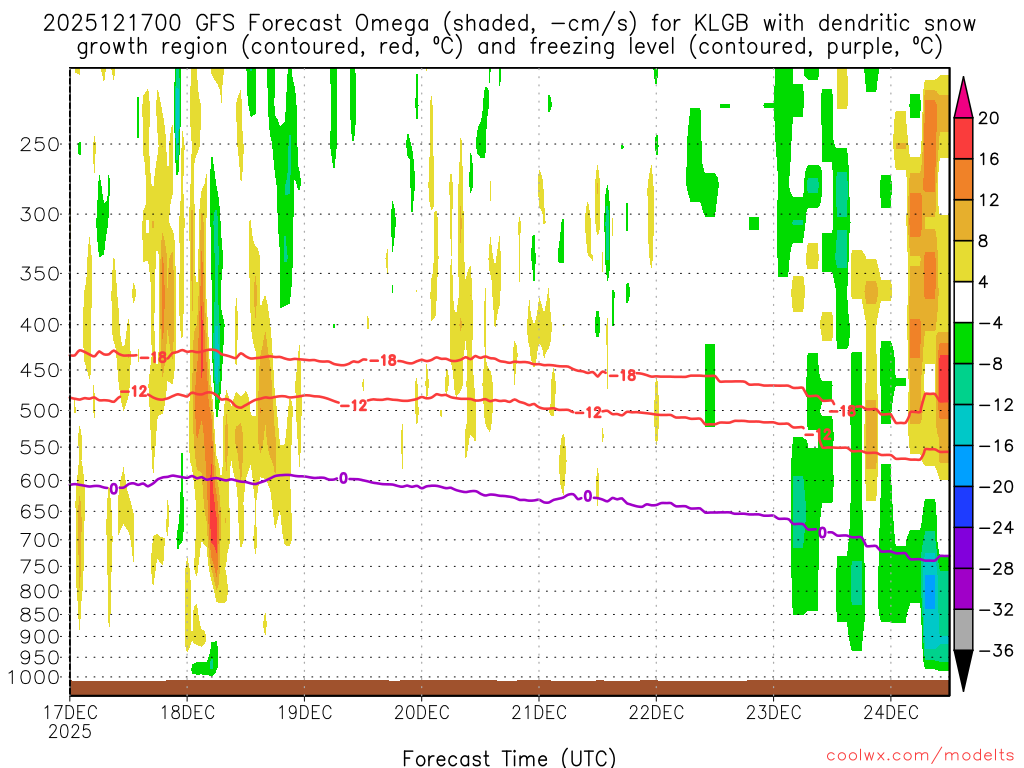Click the 23DEC time axis label

(774, 712)
